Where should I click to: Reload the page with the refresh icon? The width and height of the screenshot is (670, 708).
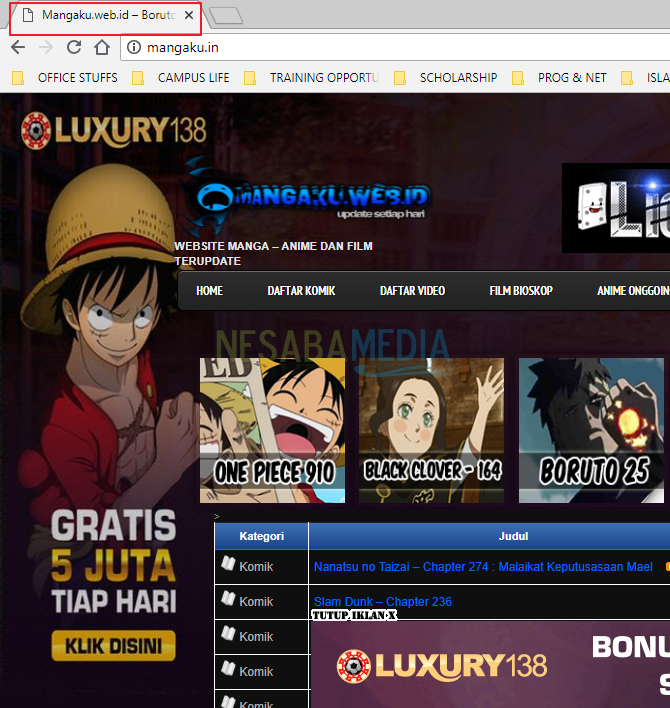click(74, 47)
